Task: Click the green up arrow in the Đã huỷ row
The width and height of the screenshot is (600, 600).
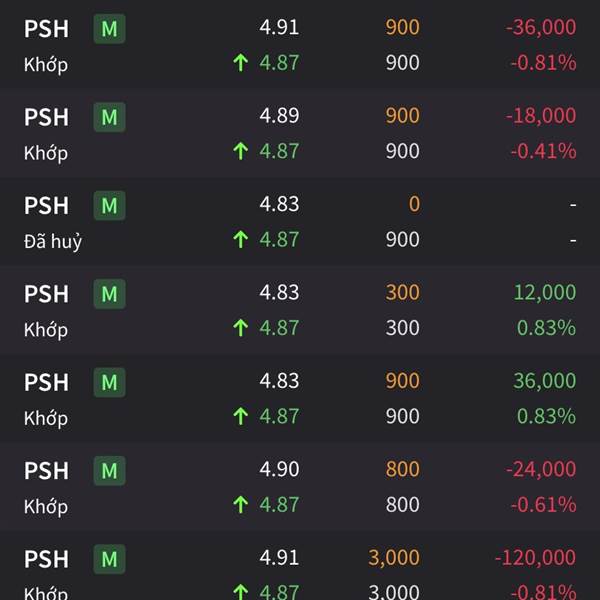Action: pyautogui.click(x=241, y=240)
